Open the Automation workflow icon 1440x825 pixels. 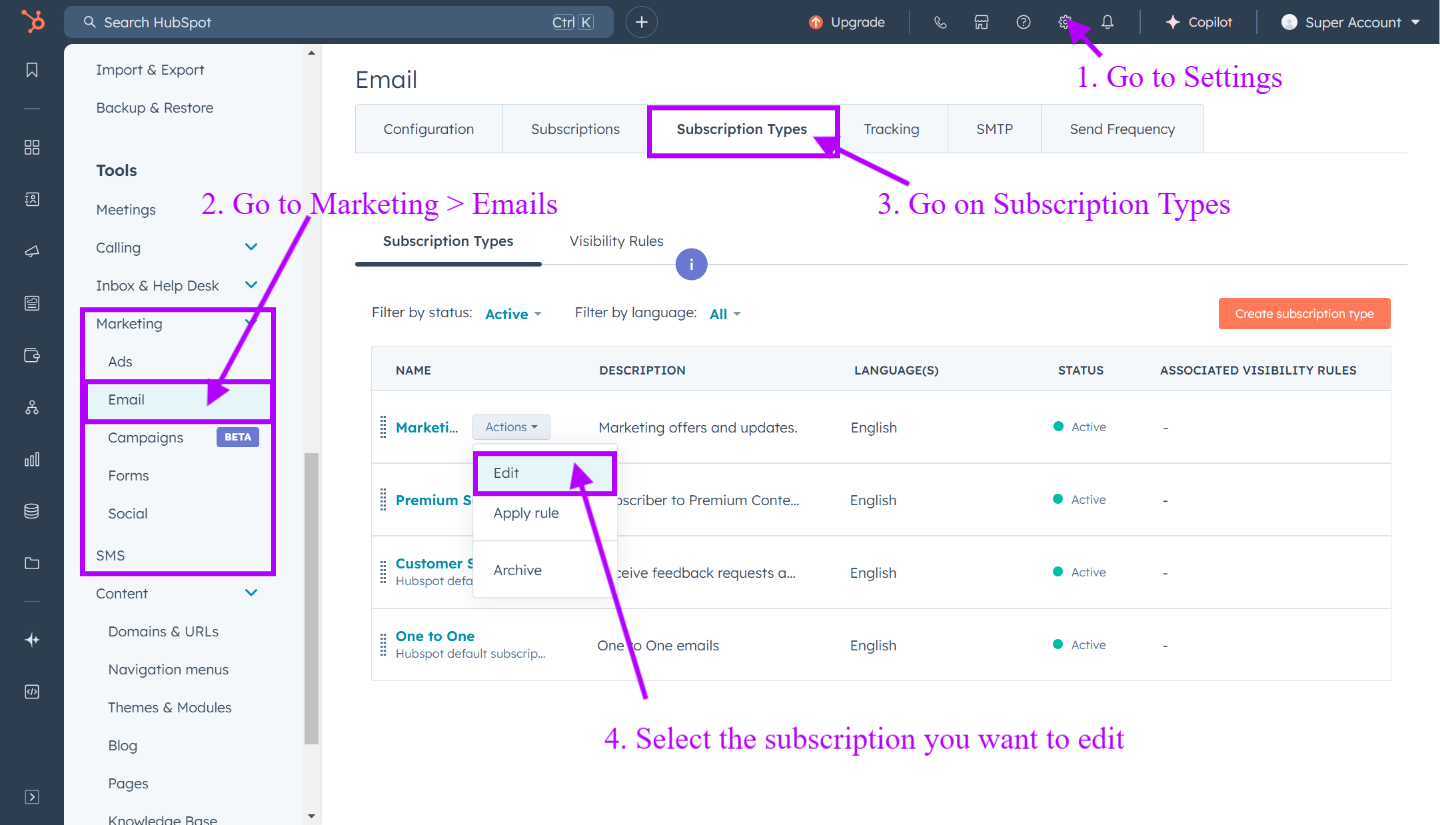32,407
